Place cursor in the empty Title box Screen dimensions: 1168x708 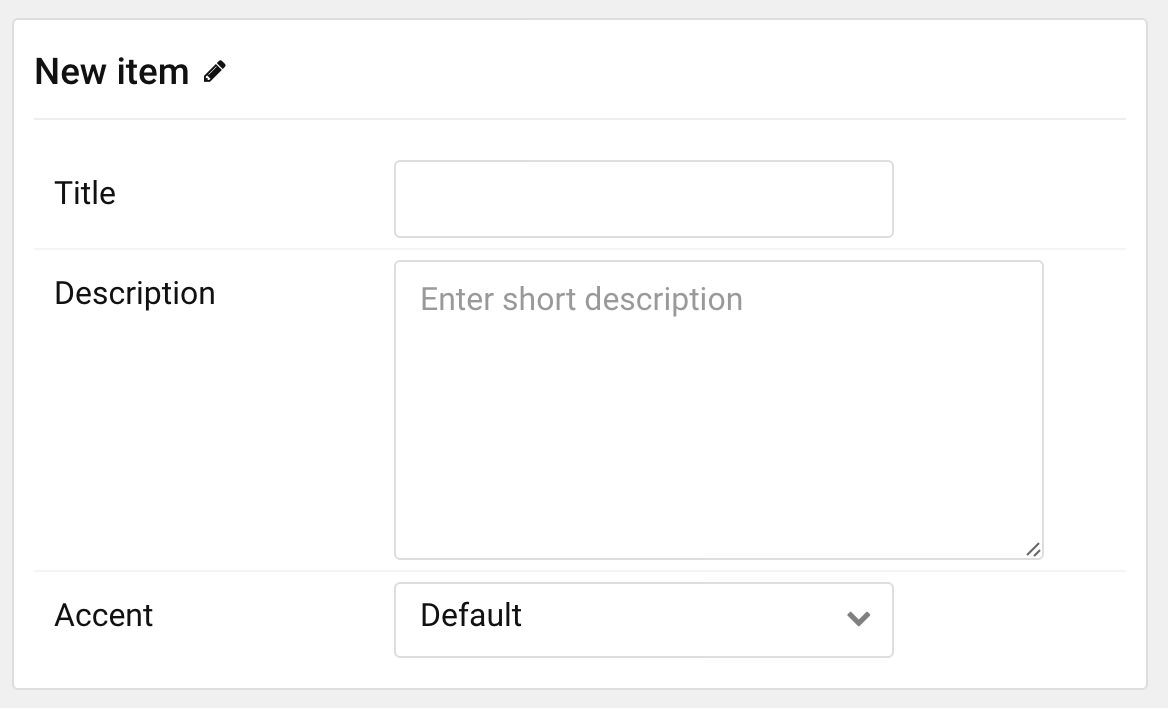click(644, 199)
